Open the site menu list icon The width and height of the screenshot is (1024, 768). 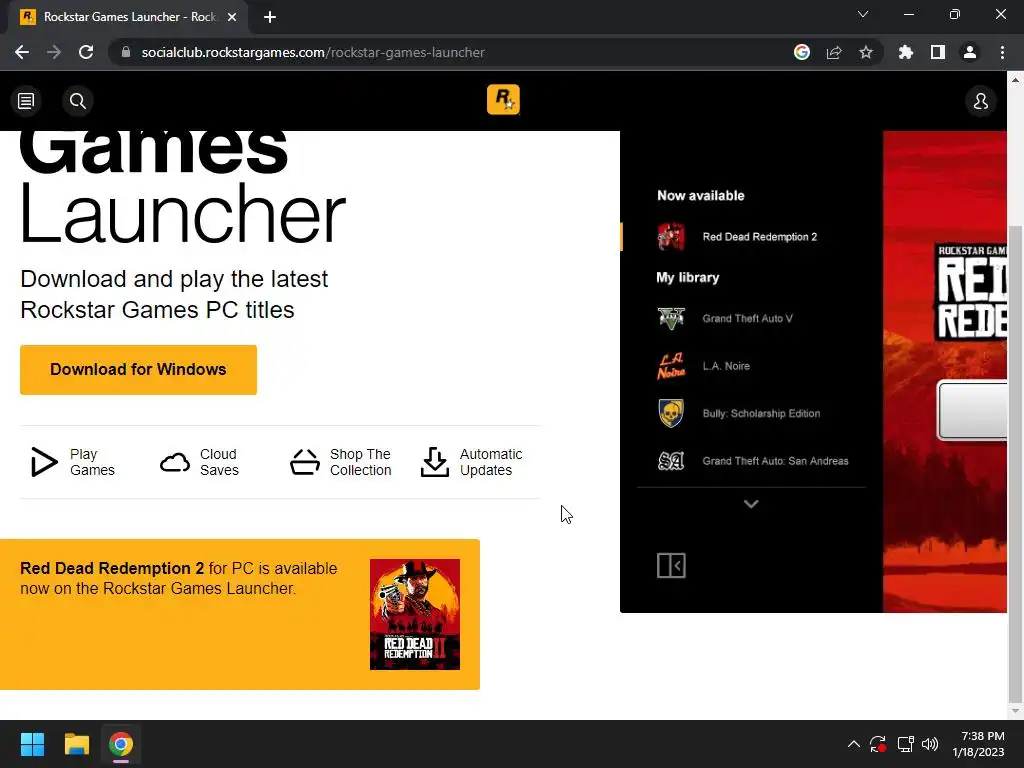pyautogui.click(x=26, y=101)
